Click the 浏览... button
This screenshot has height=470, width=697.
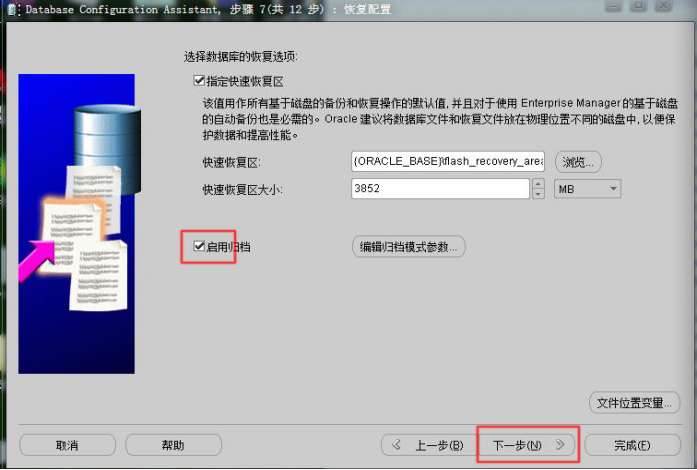point(578,162)
